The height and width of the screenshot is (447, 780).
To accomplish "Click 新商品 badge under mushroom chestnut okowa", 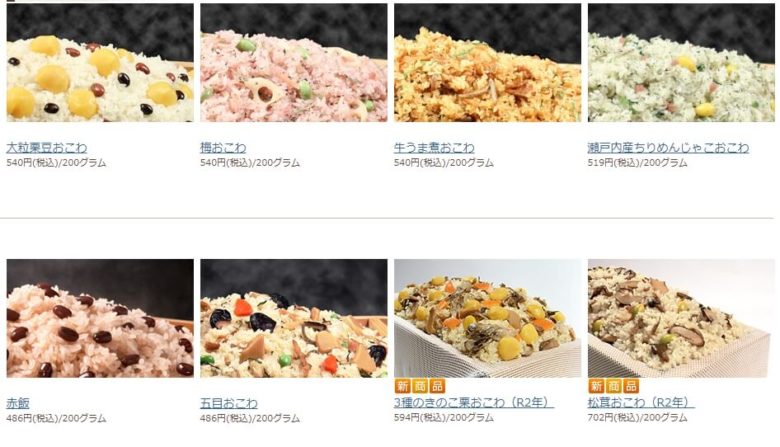I will tap(420, 386).
